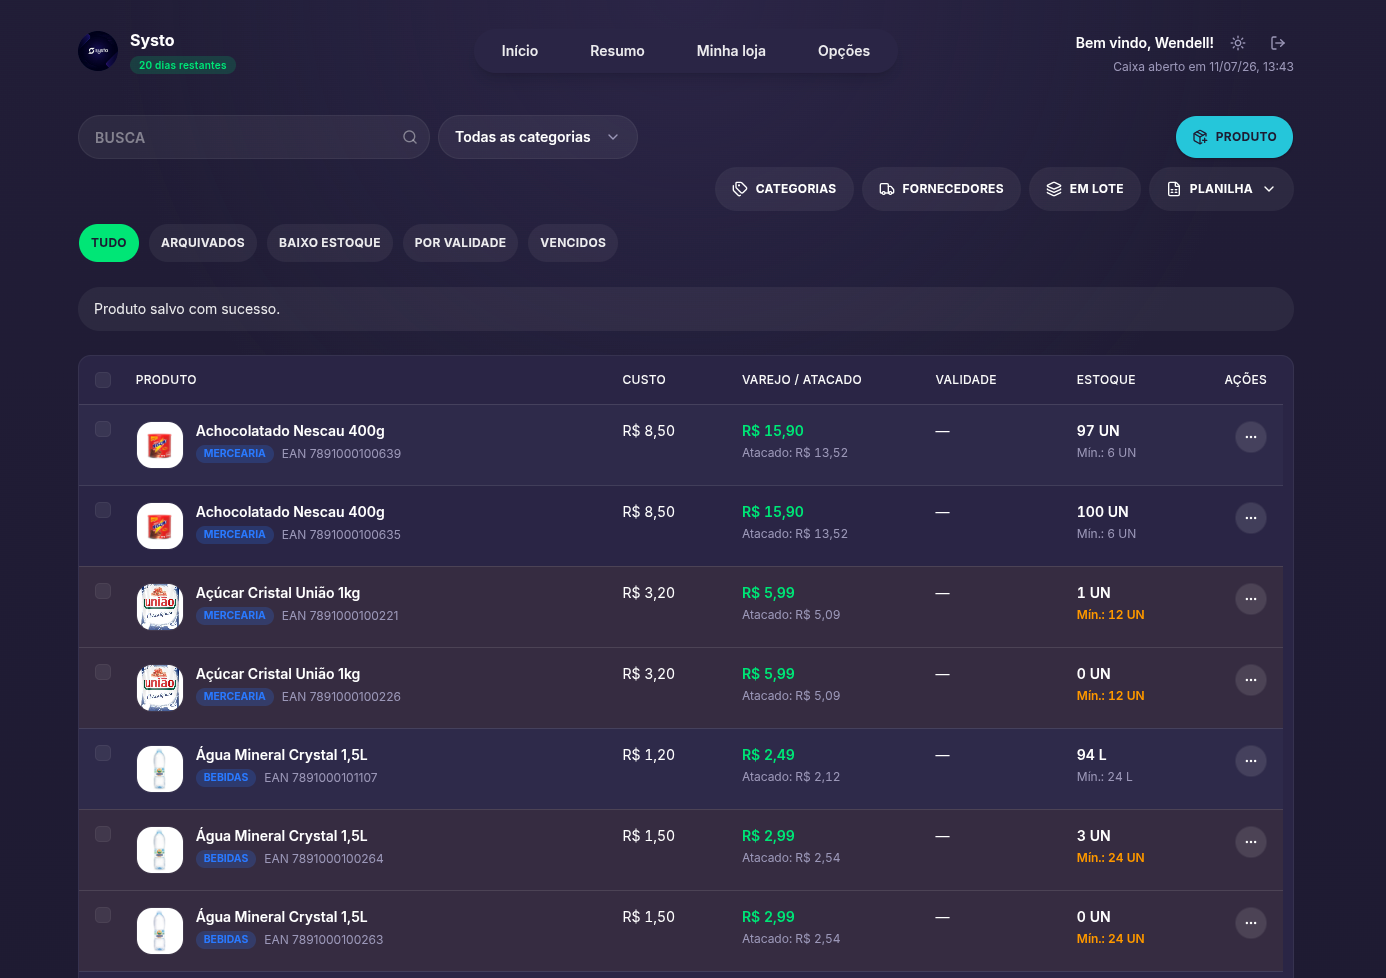Screen dimensions: 1386x978
Task: Open actions menu for Nescau EAN 7891000100639
Action: coord(1251,437)
